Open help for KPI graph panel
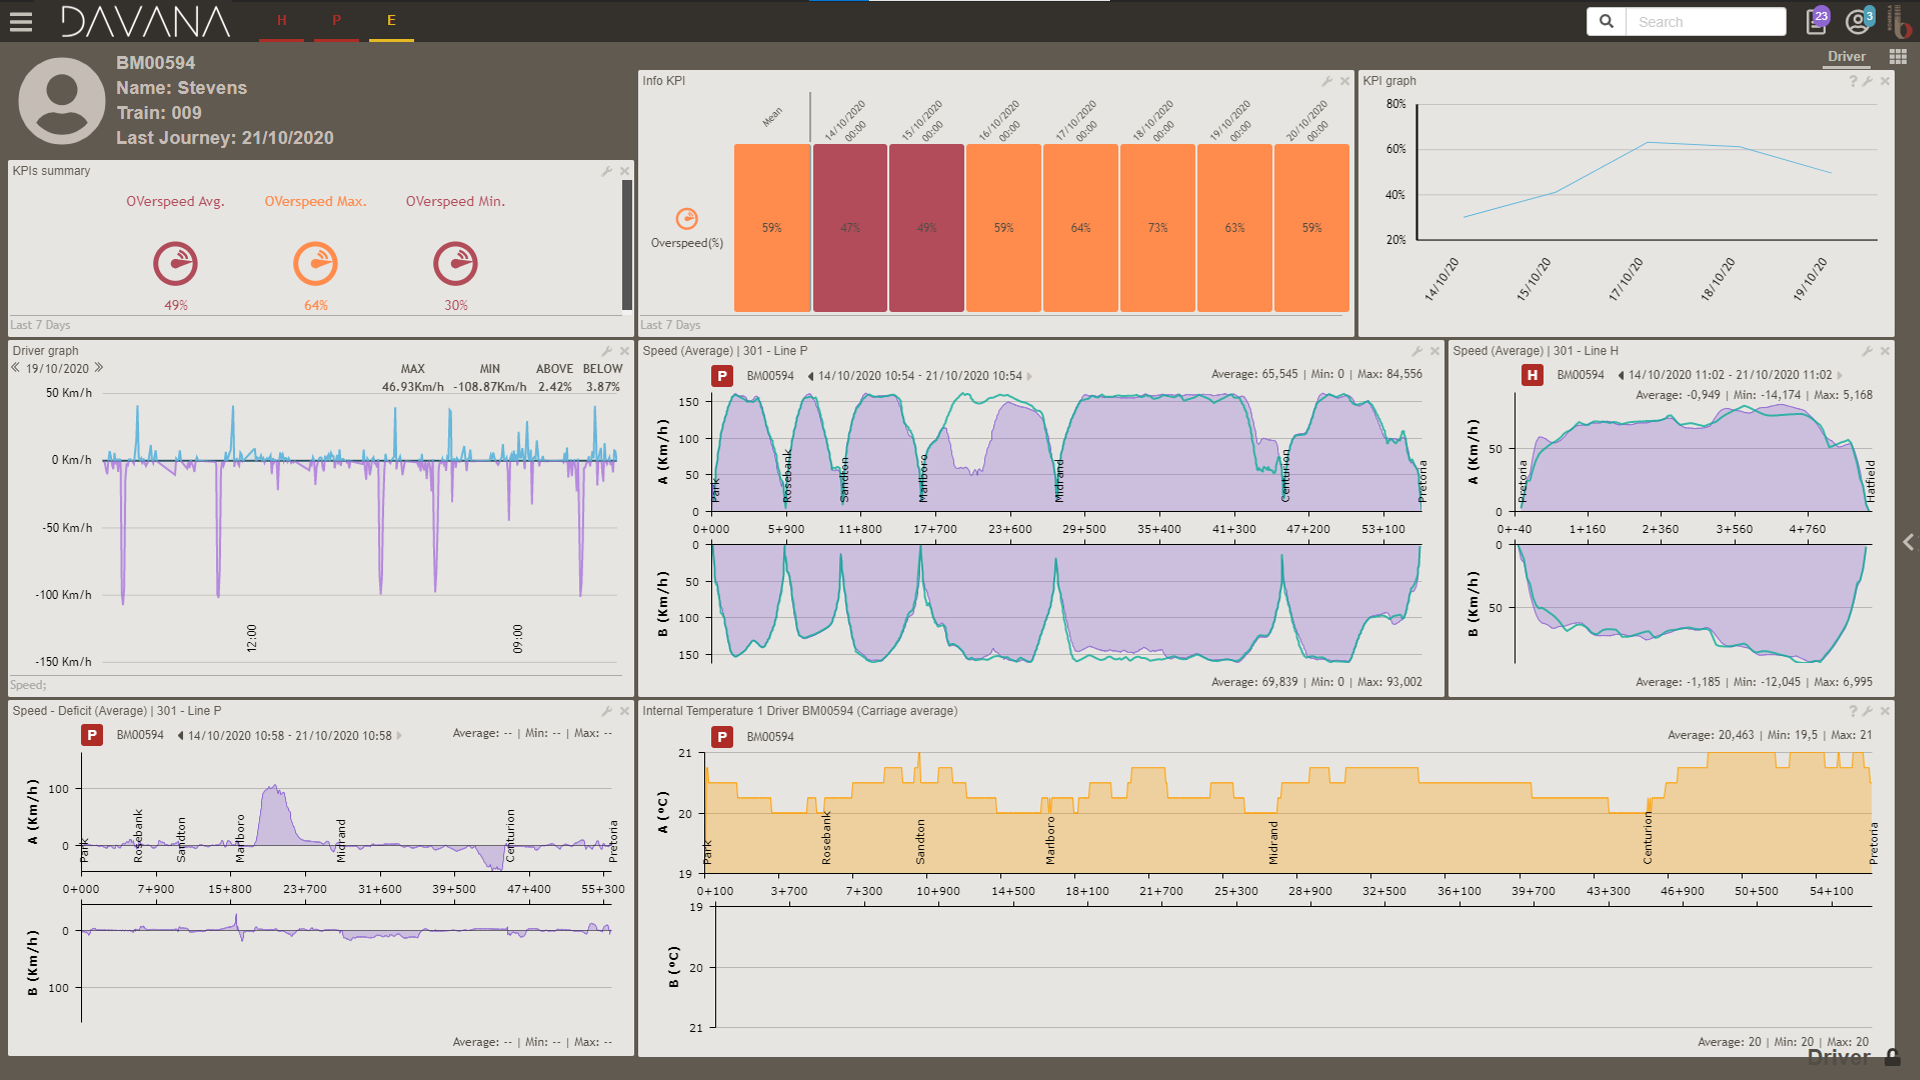The image size is (1920, 1080). pyautogui.click(x=1853, y=81)
